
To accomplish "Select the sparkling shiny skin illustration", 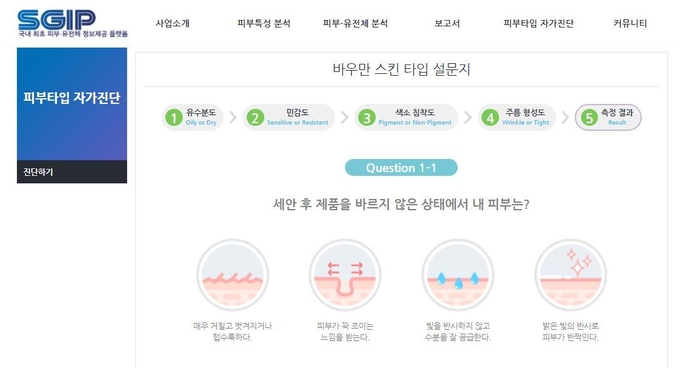I will [x=571, y=275].
